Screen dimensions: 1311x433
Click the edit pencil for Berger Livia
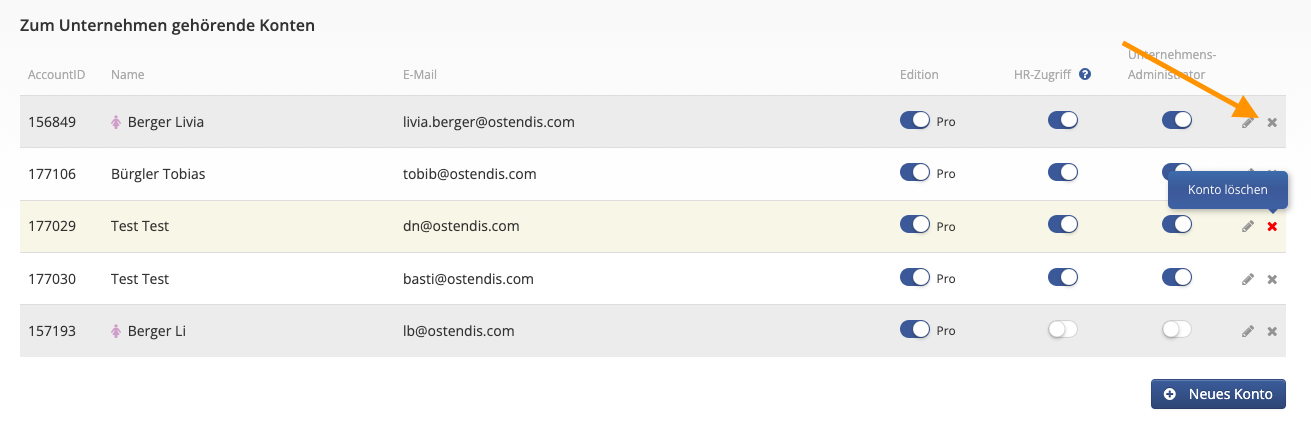tap(1248, 122)
